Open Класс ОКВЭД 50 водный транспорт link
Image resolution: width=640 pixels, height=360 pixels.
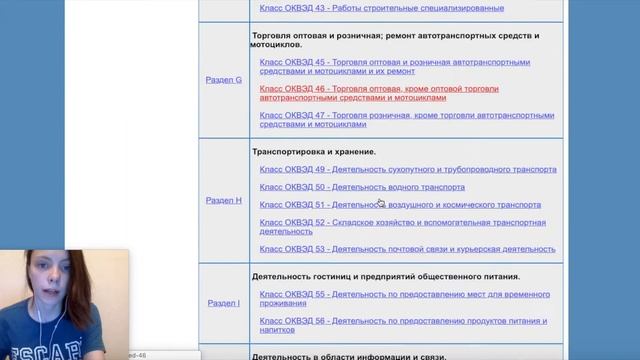click(x=362, y=187)
